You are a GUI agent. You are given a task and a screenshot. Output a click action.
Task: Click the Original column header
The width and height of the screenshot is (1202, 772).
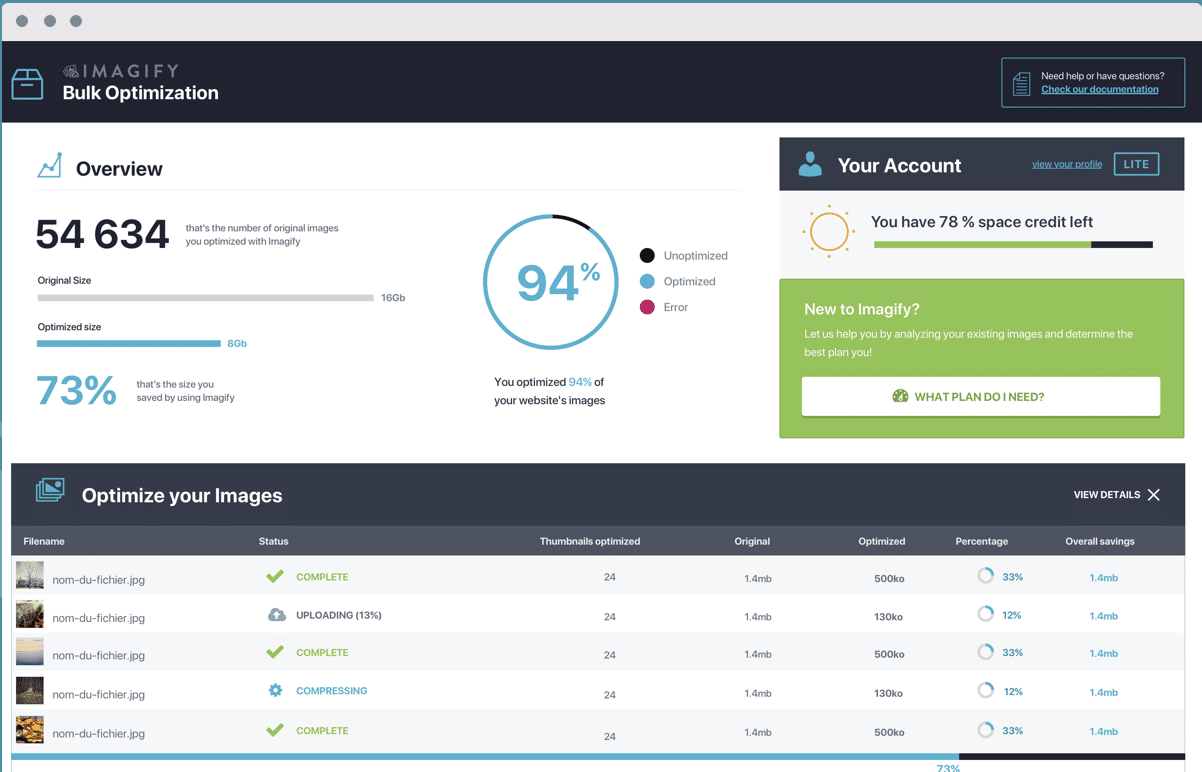tap(752, 541)
